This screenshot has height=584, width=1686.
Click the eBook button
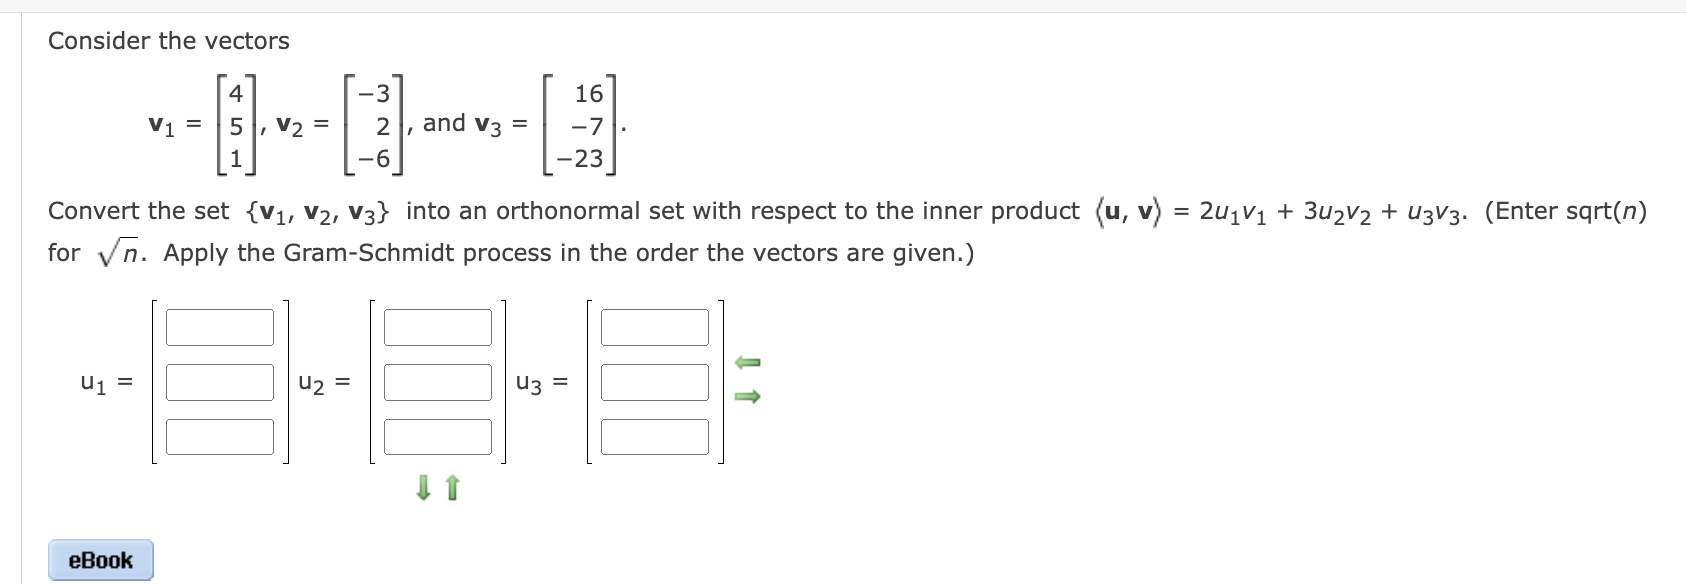pyautogui.click(x=99, y=560)
